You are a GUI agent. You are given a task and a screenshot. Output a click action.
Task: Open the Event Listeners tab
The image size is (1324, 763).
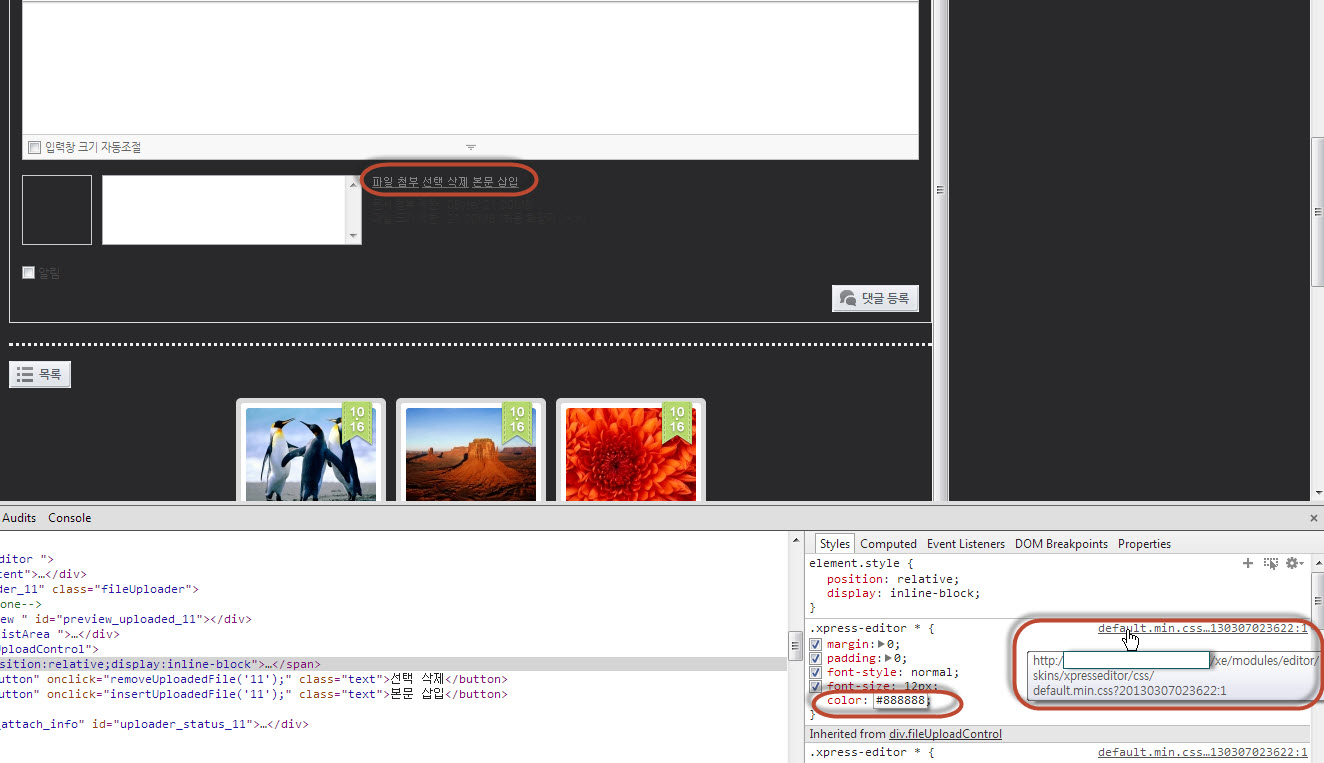click(x=965, y=544)
